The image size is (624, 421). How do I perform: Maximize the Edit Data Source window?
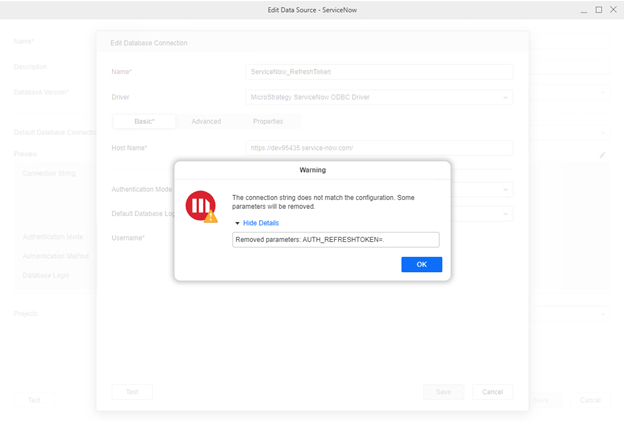tap(599, 10)
